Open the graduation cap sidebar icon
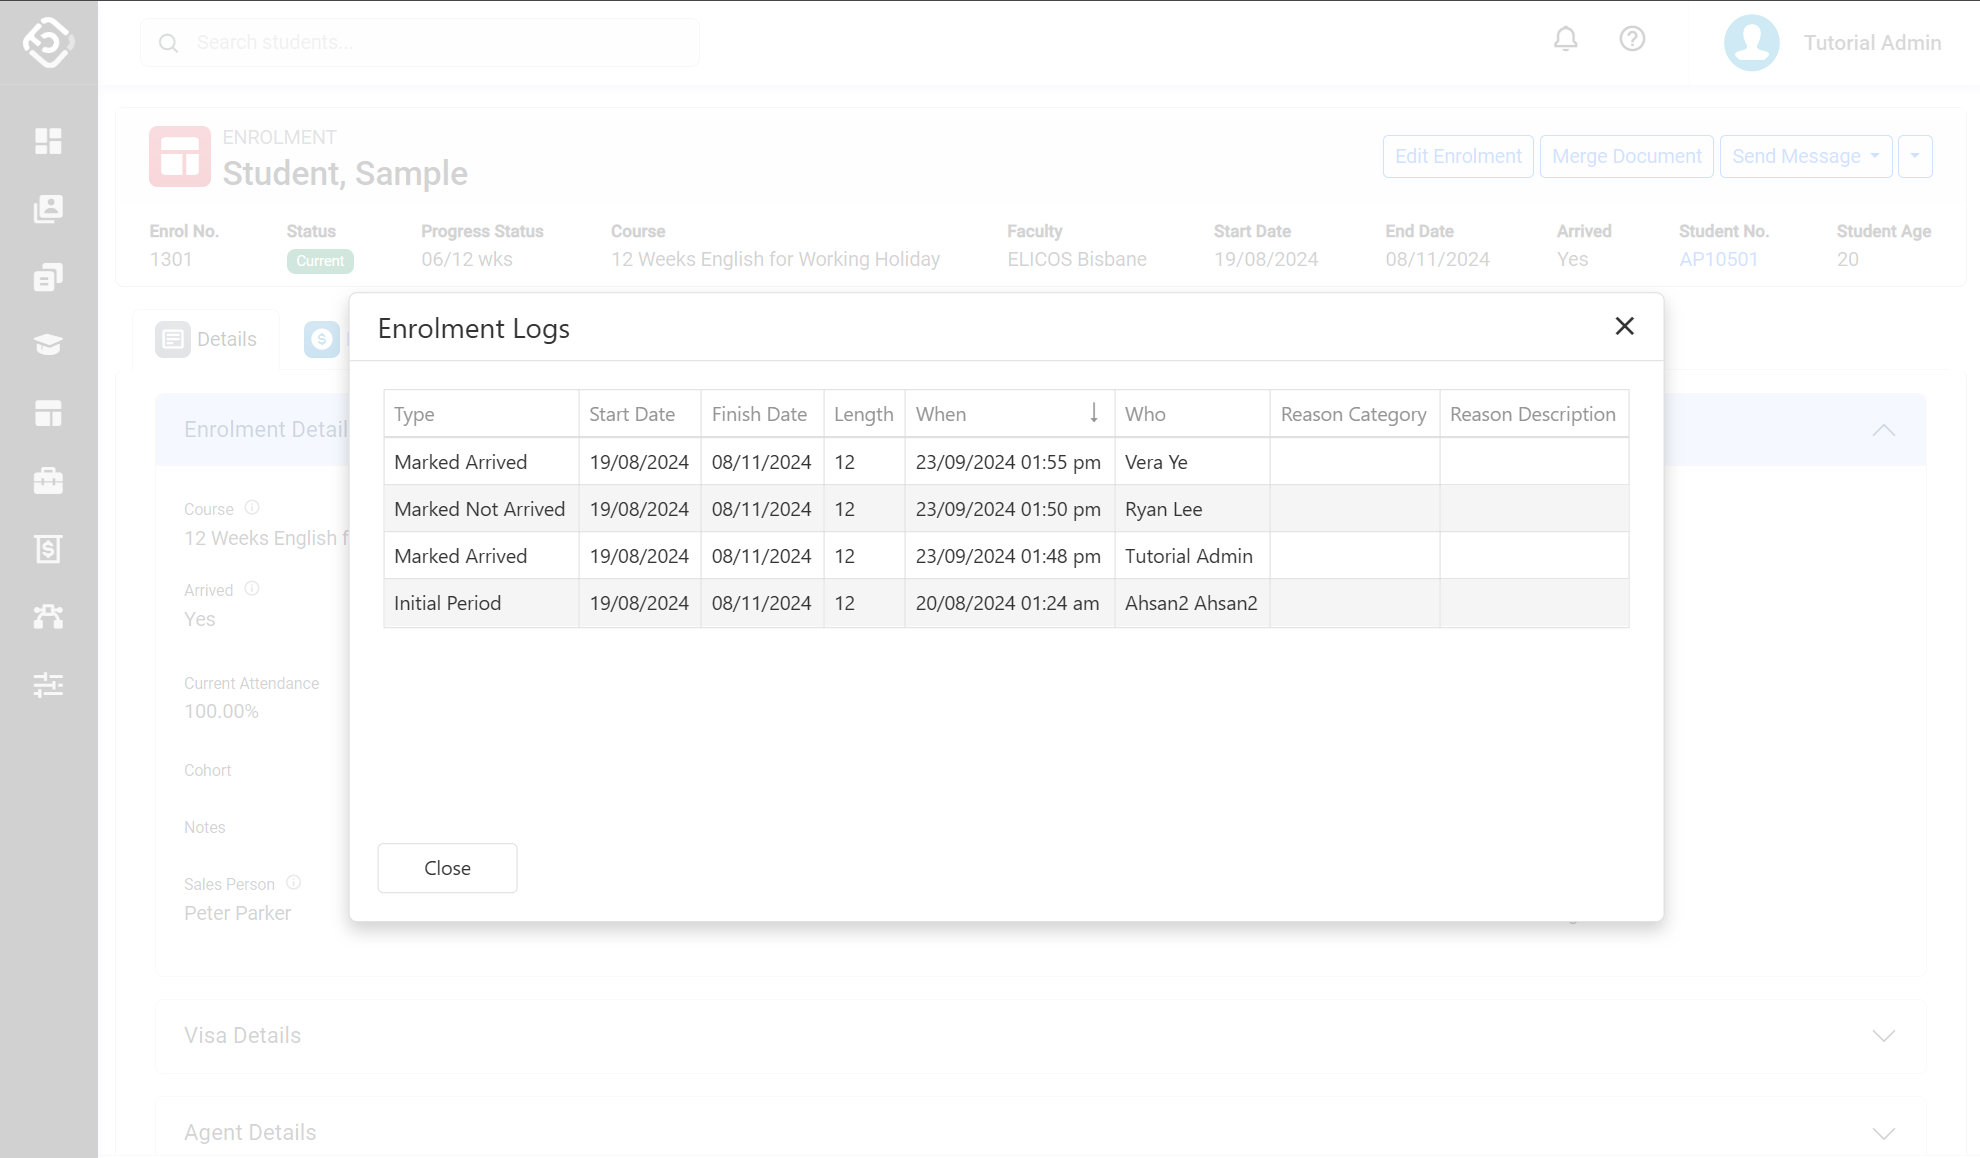This screenshot has height=1158, width=1980. pos(48,345)
